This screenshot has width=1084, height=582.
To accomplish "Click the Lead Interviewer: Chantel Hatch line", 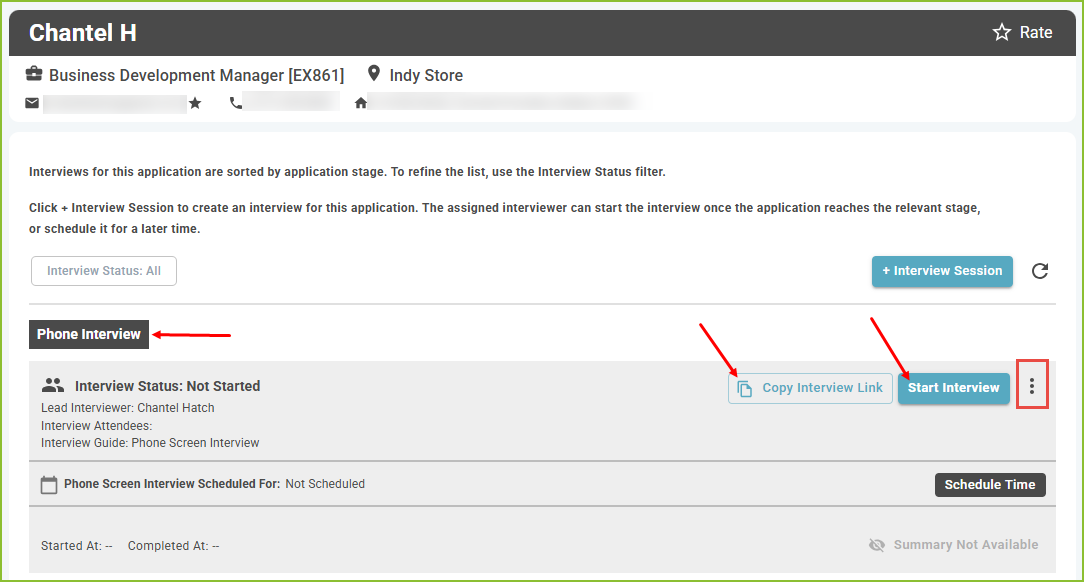I will click(x=128, y=408).
